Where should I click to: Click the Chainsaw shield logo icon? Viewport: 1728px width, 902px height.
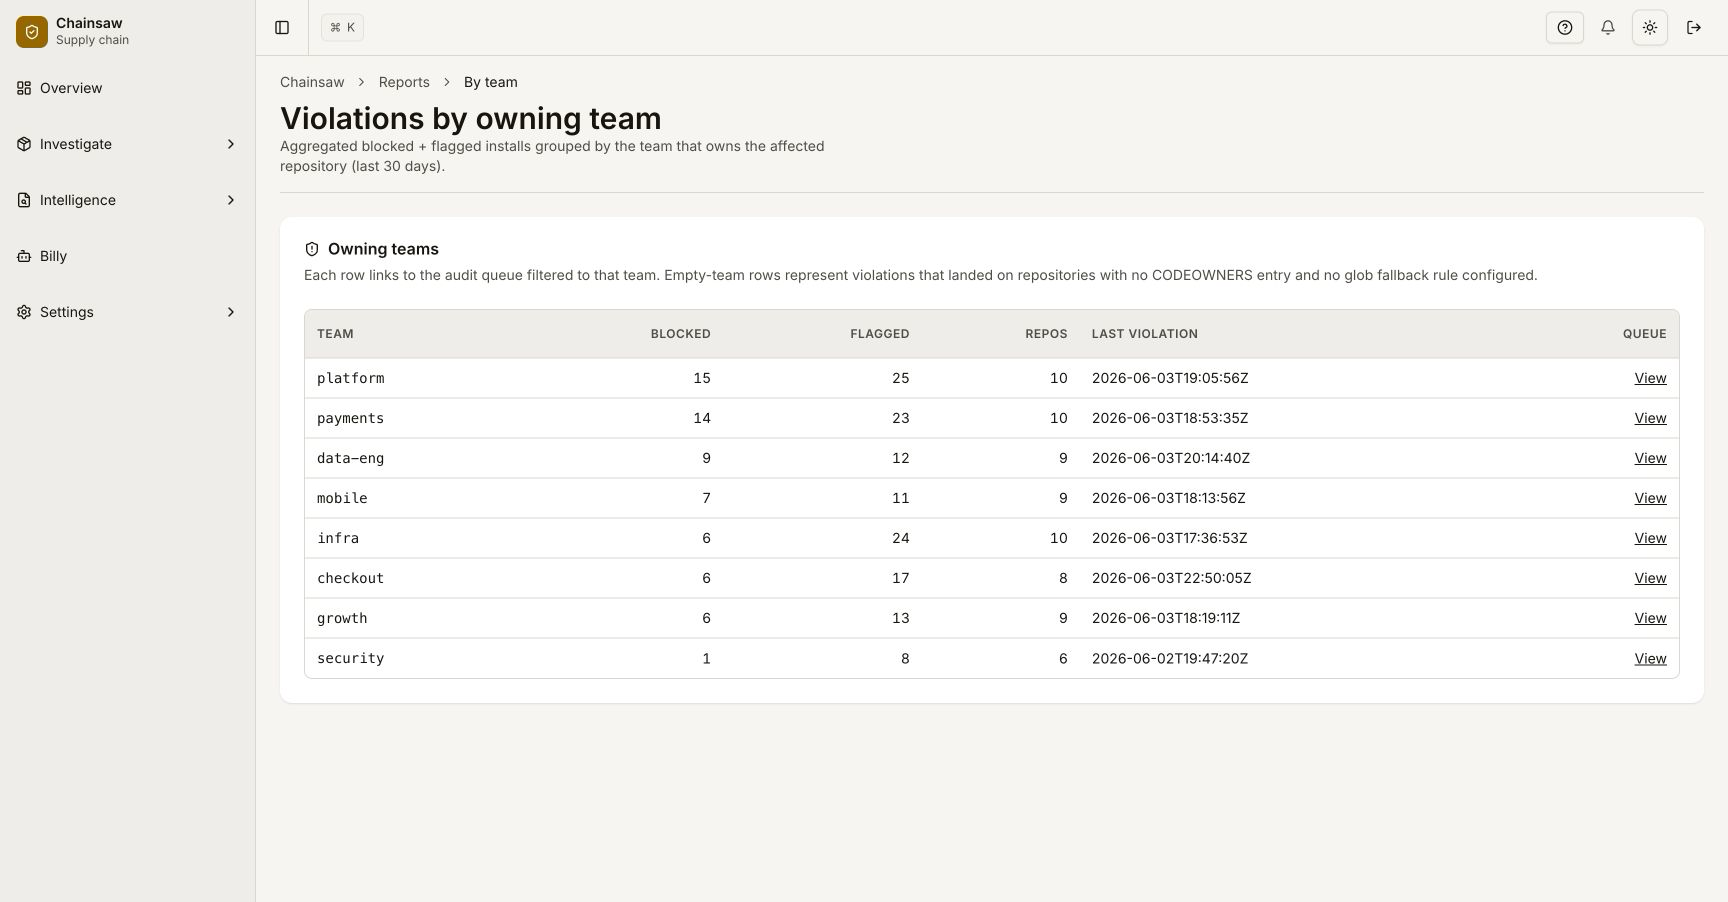[32, 31]
